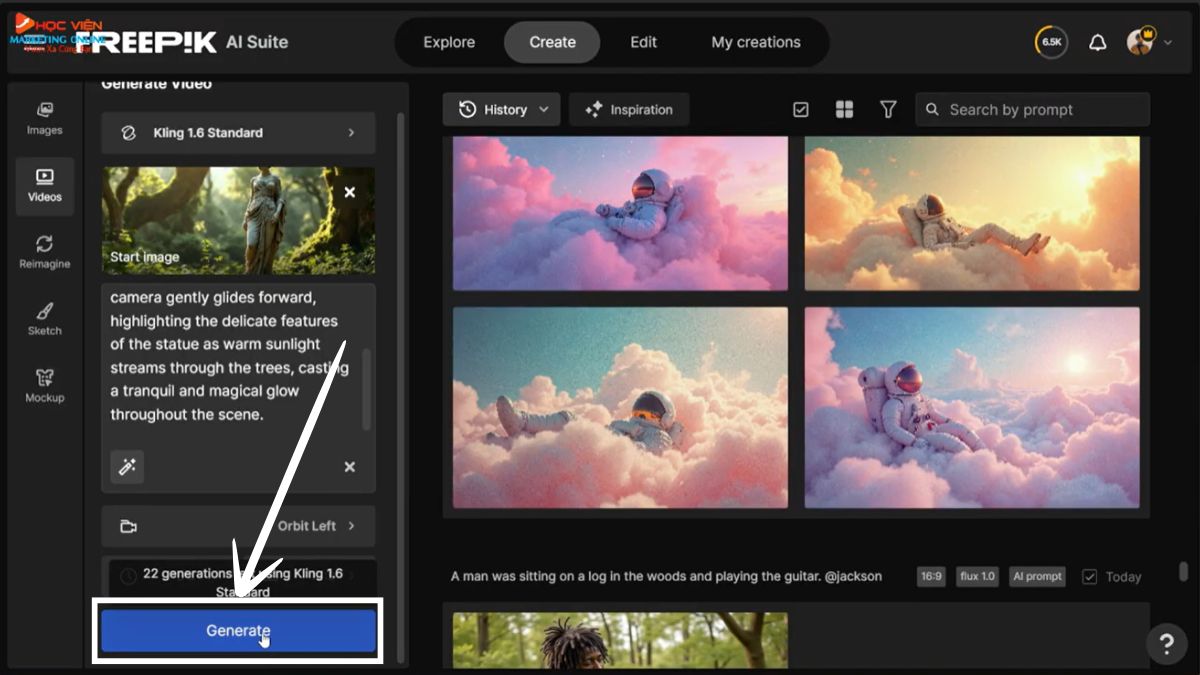Expand the Kling 1.6 Standard model selector

tap(238, 133)
